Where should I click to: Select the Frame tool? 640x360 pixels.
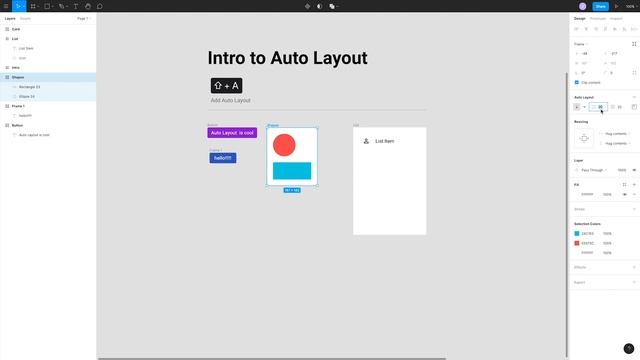(33, 6)
